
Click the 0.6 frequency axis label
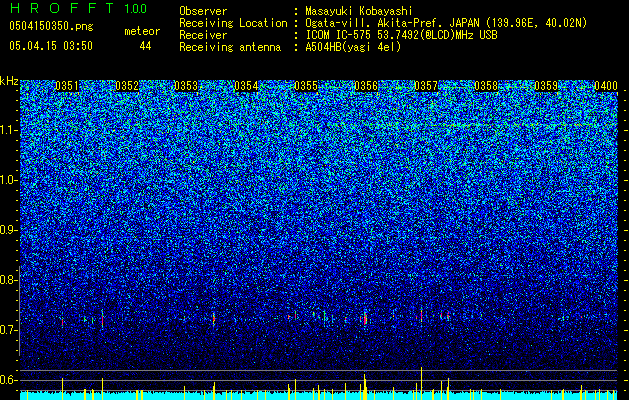click(x=7, y=380)
